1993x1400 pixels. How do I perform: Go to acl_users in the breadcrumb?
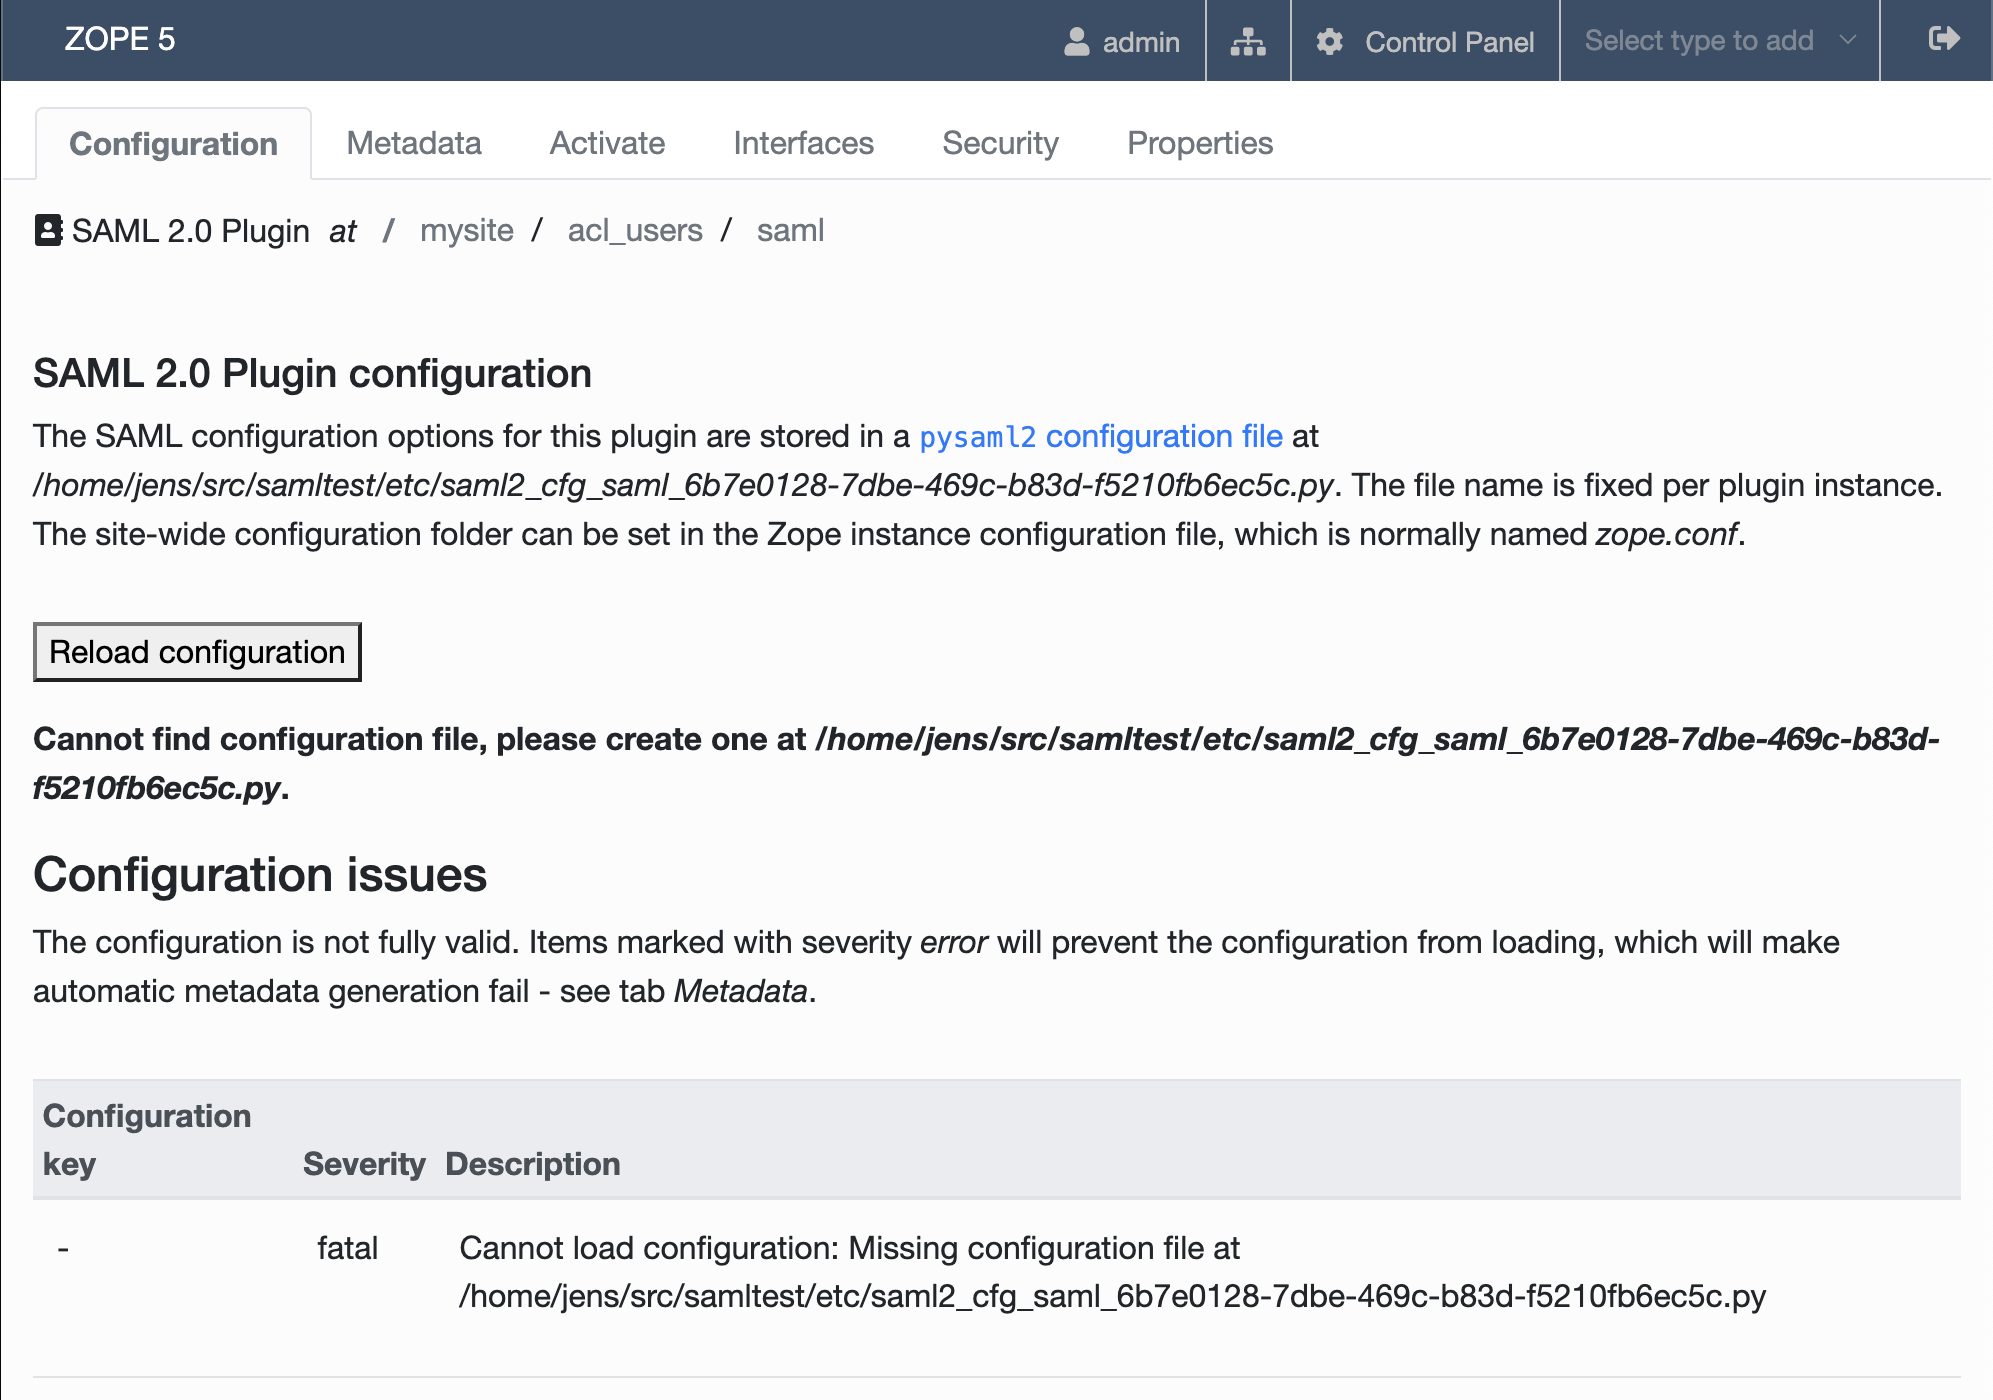pyautogui.click(x=635, y=230)
